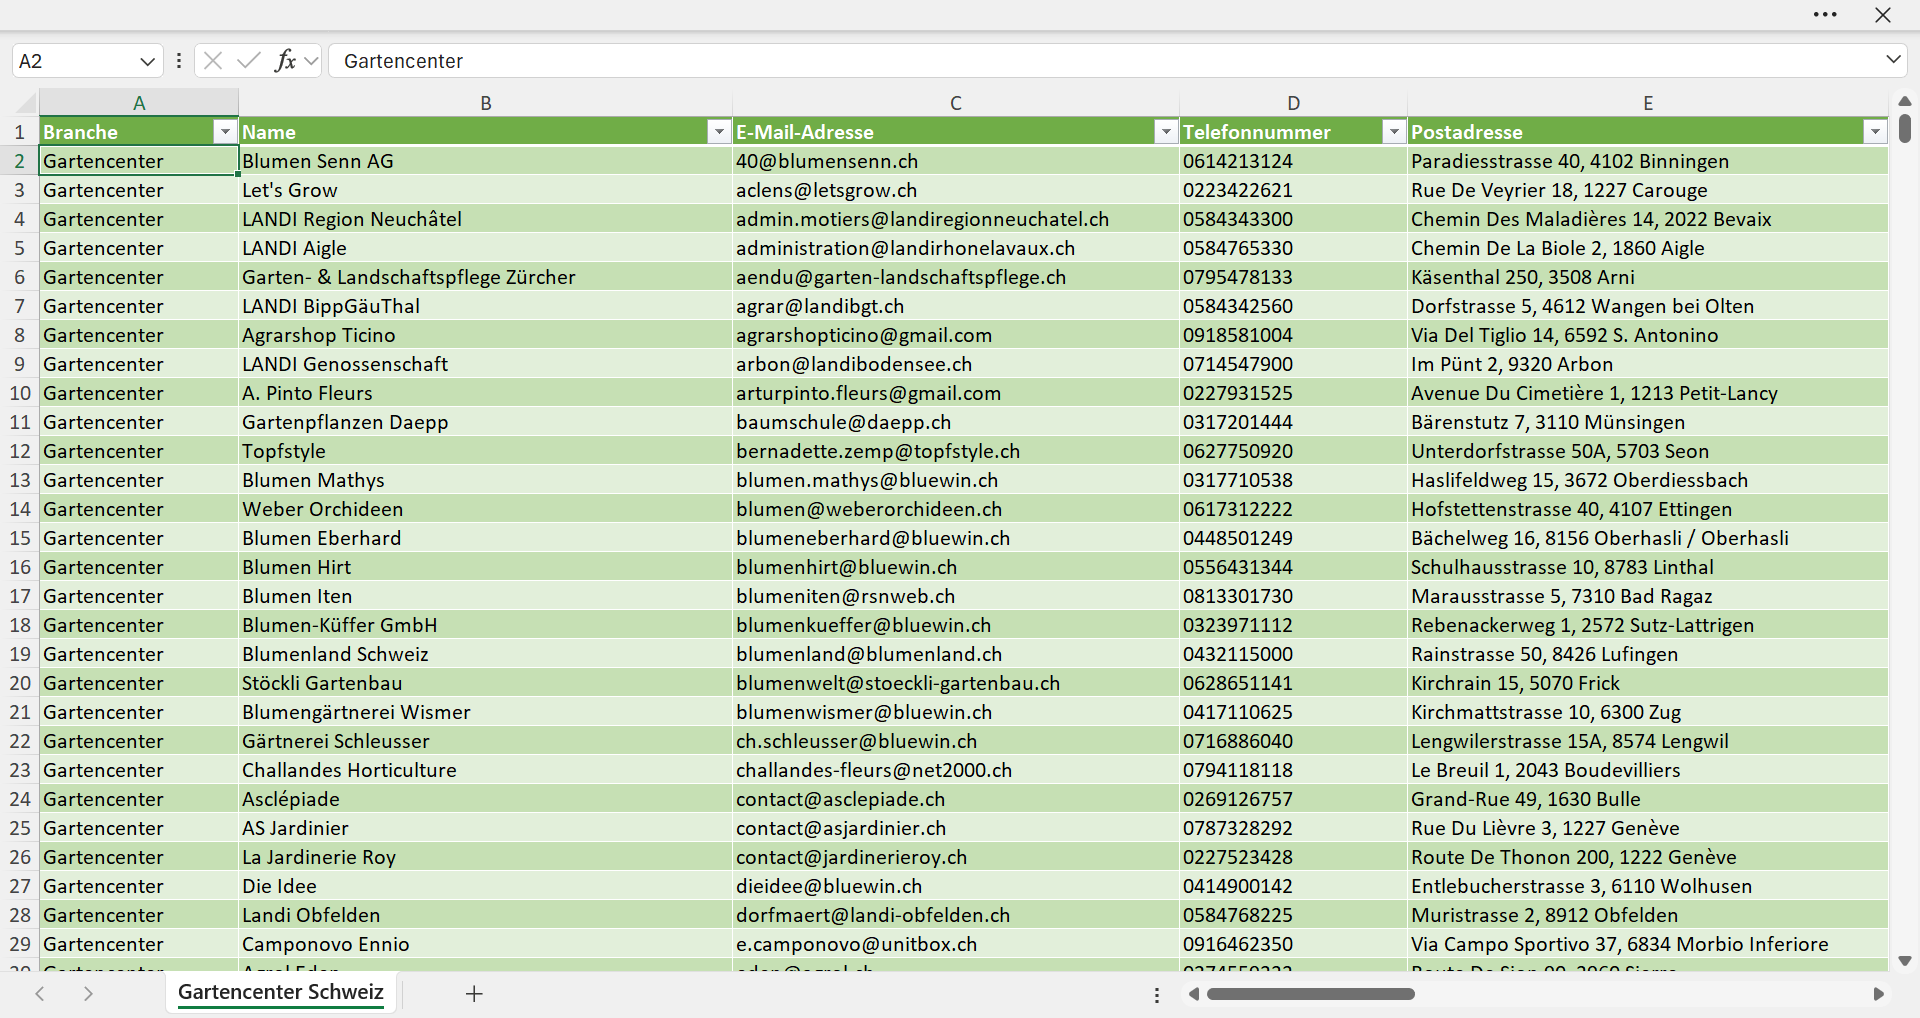The image size is (1920, 1018).
Task: Expand the formula bar chevron
Action: coord(1893,60)
